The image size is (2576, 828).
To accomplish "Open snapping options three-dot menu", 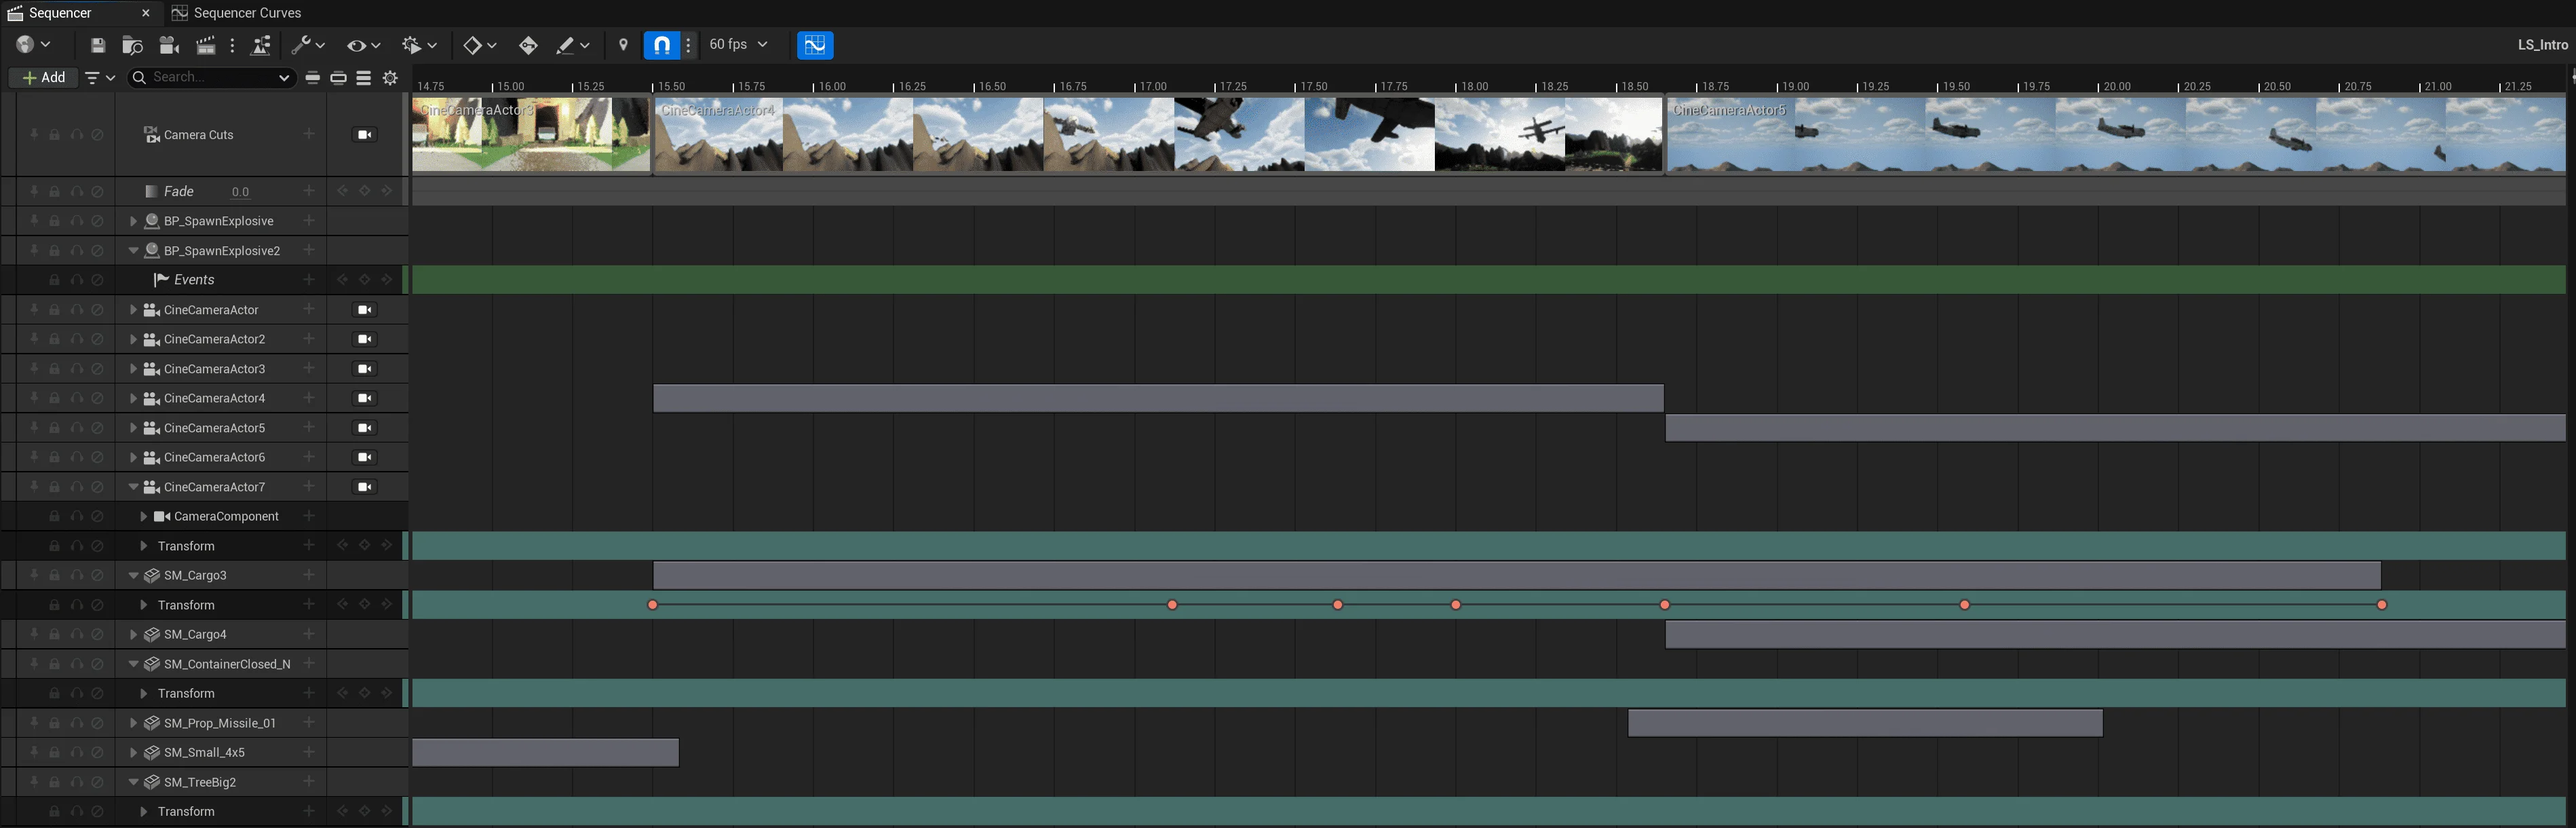I will coord(688,45).
